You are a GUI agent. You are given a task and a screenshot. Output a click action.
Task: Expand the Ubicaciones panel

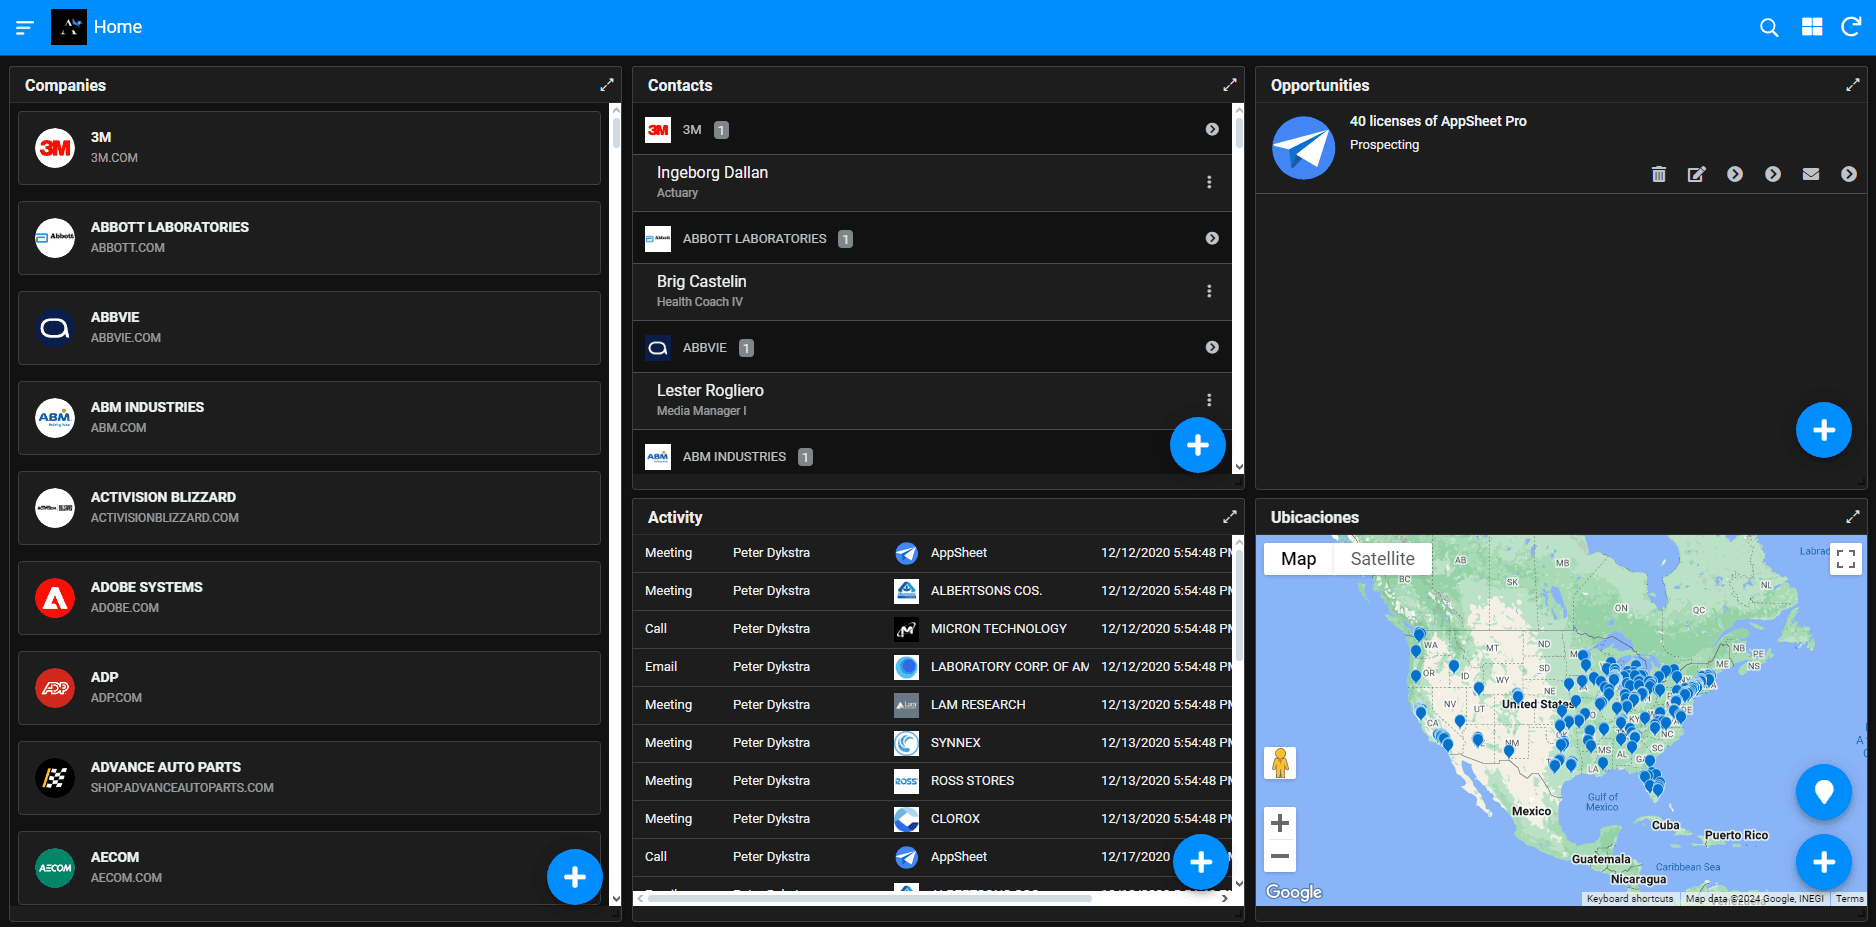1852,517
